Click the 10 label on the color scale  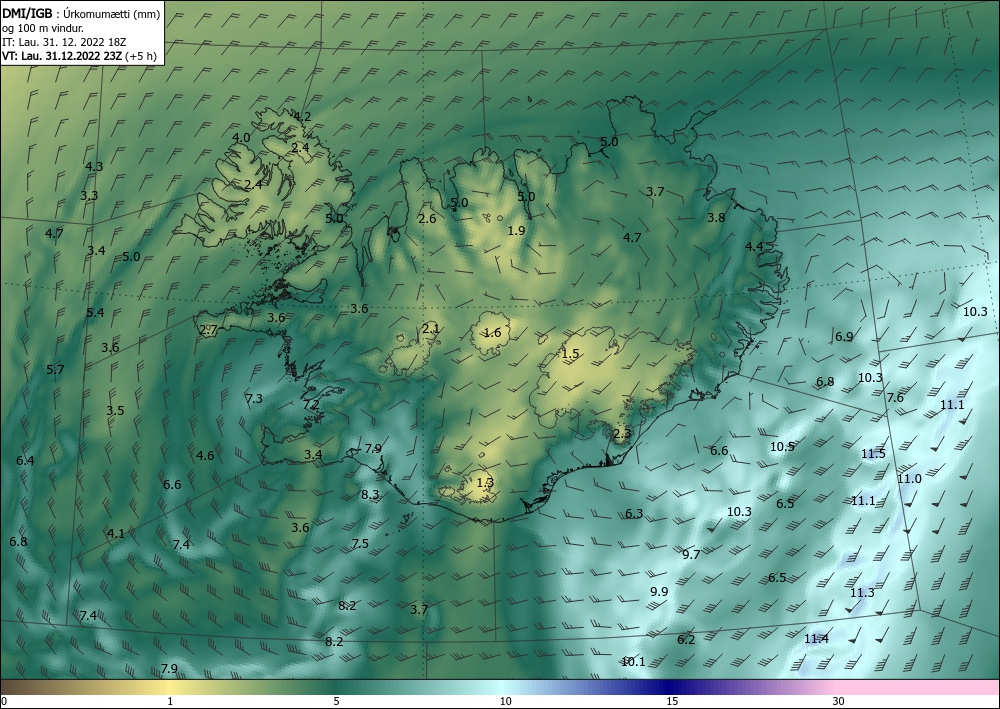click(x=505, y=701)
